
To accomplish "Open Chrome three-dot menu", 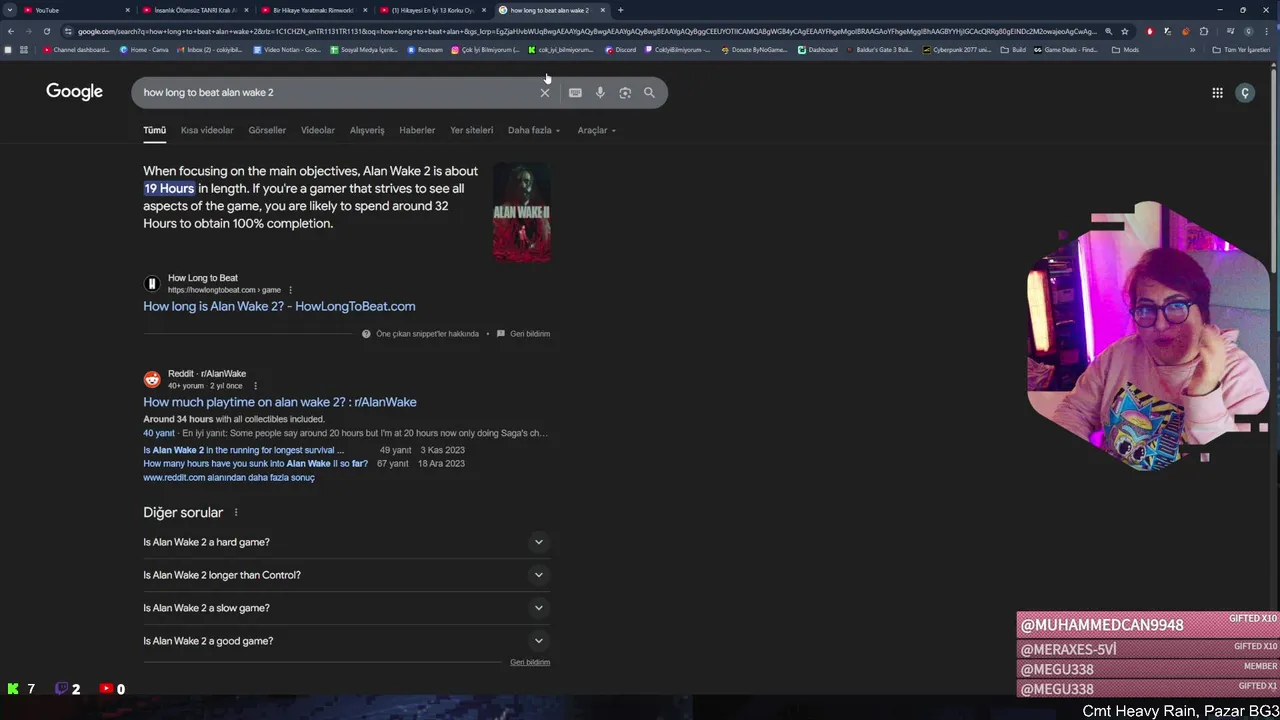I will coord(1268,31).
